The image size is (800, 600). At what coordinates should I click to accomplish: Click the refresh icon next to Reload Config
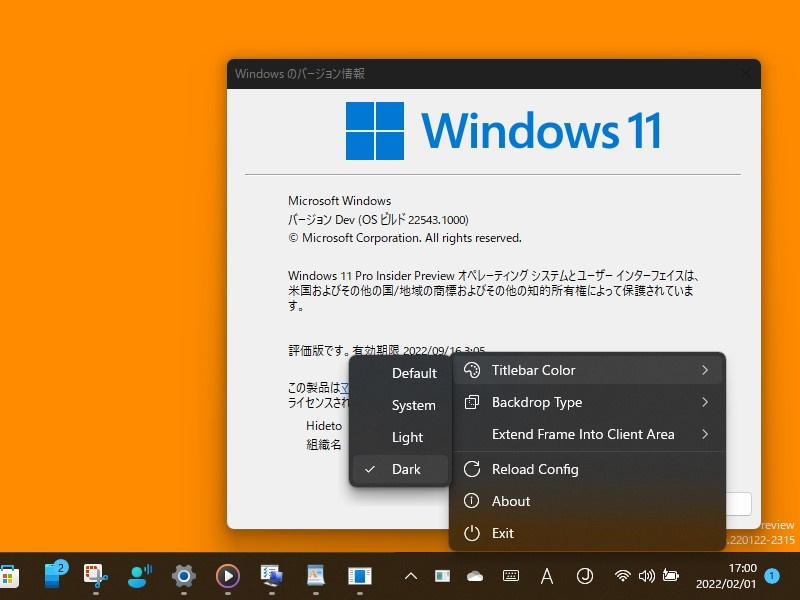[x=473, y=469]
